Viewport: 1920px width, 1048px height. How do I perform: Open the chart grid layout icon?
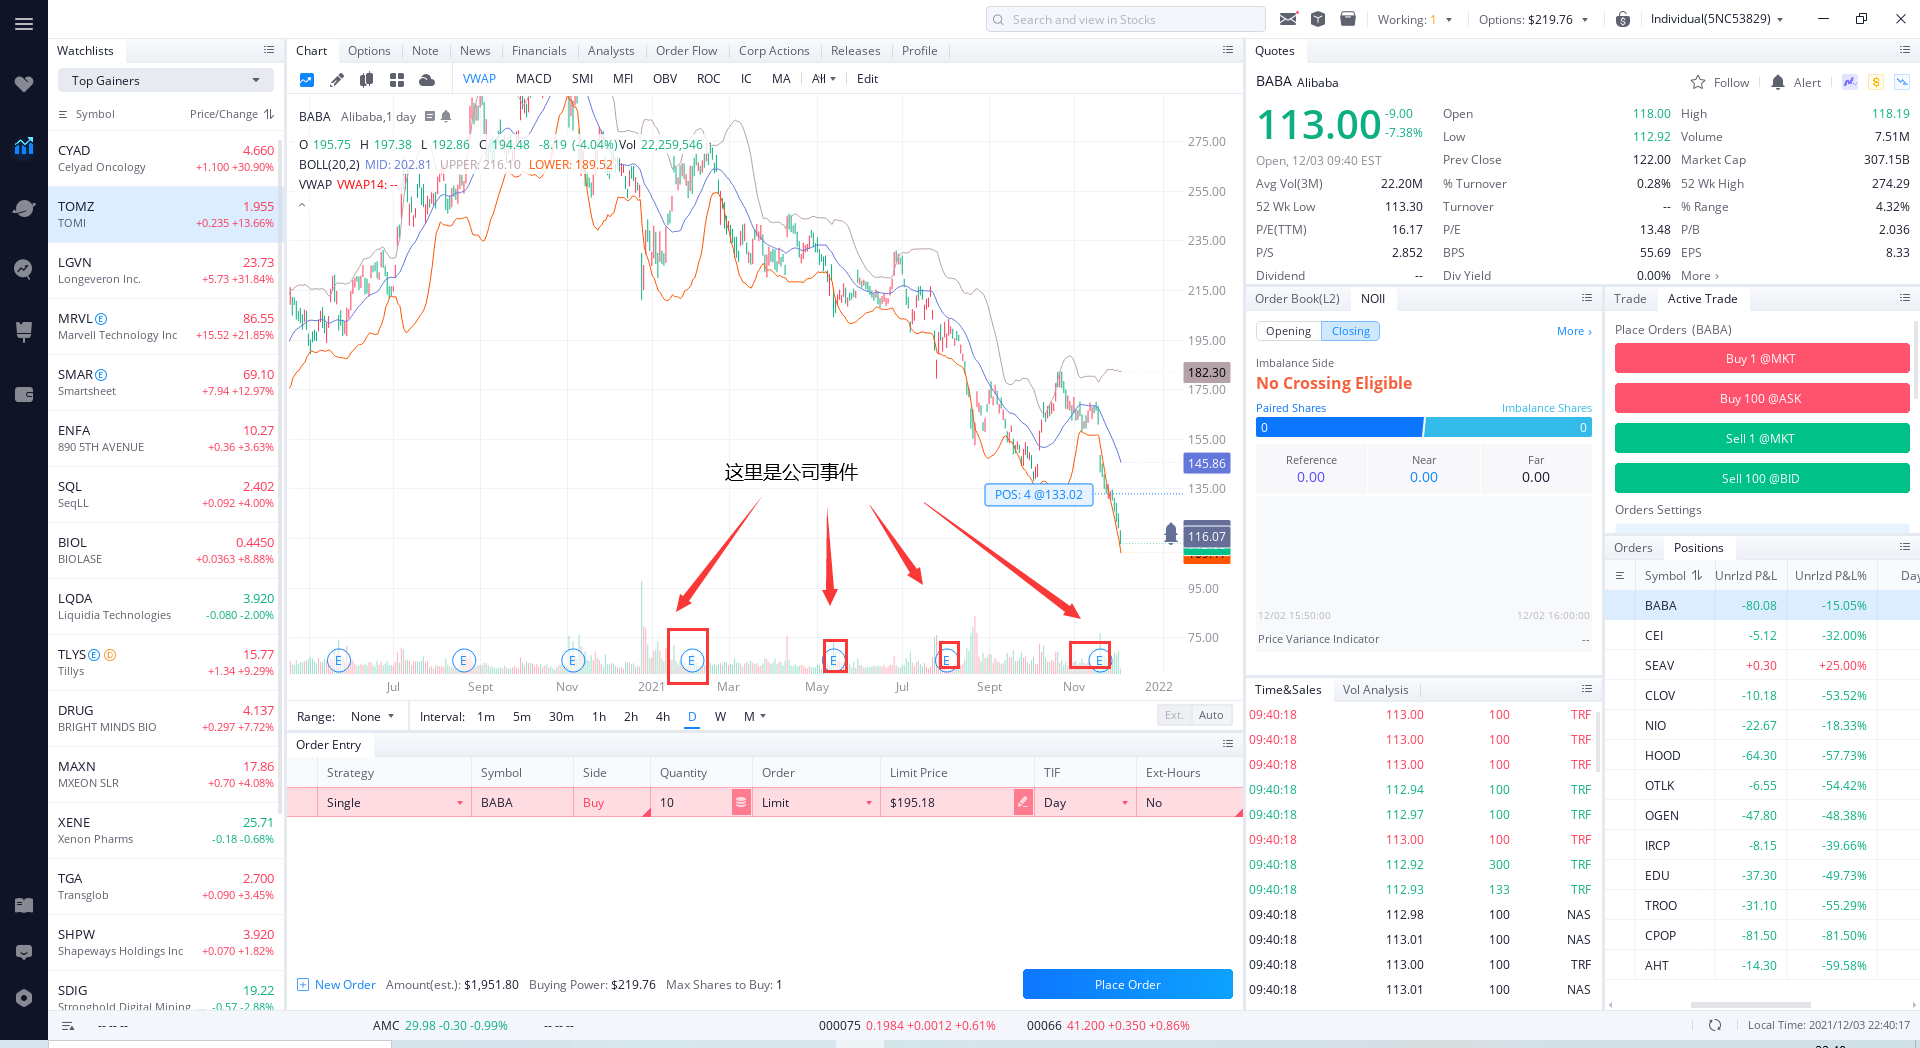click(397, 79)
